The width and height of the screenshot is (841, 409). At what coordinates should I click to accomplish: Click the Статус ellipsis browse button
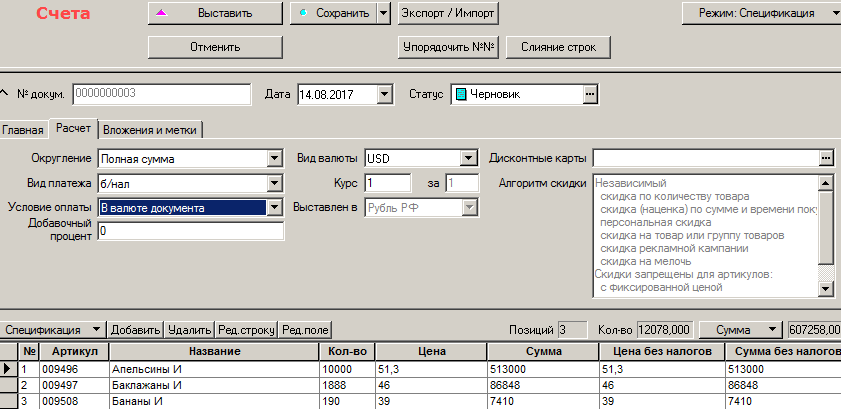[590, 94]
